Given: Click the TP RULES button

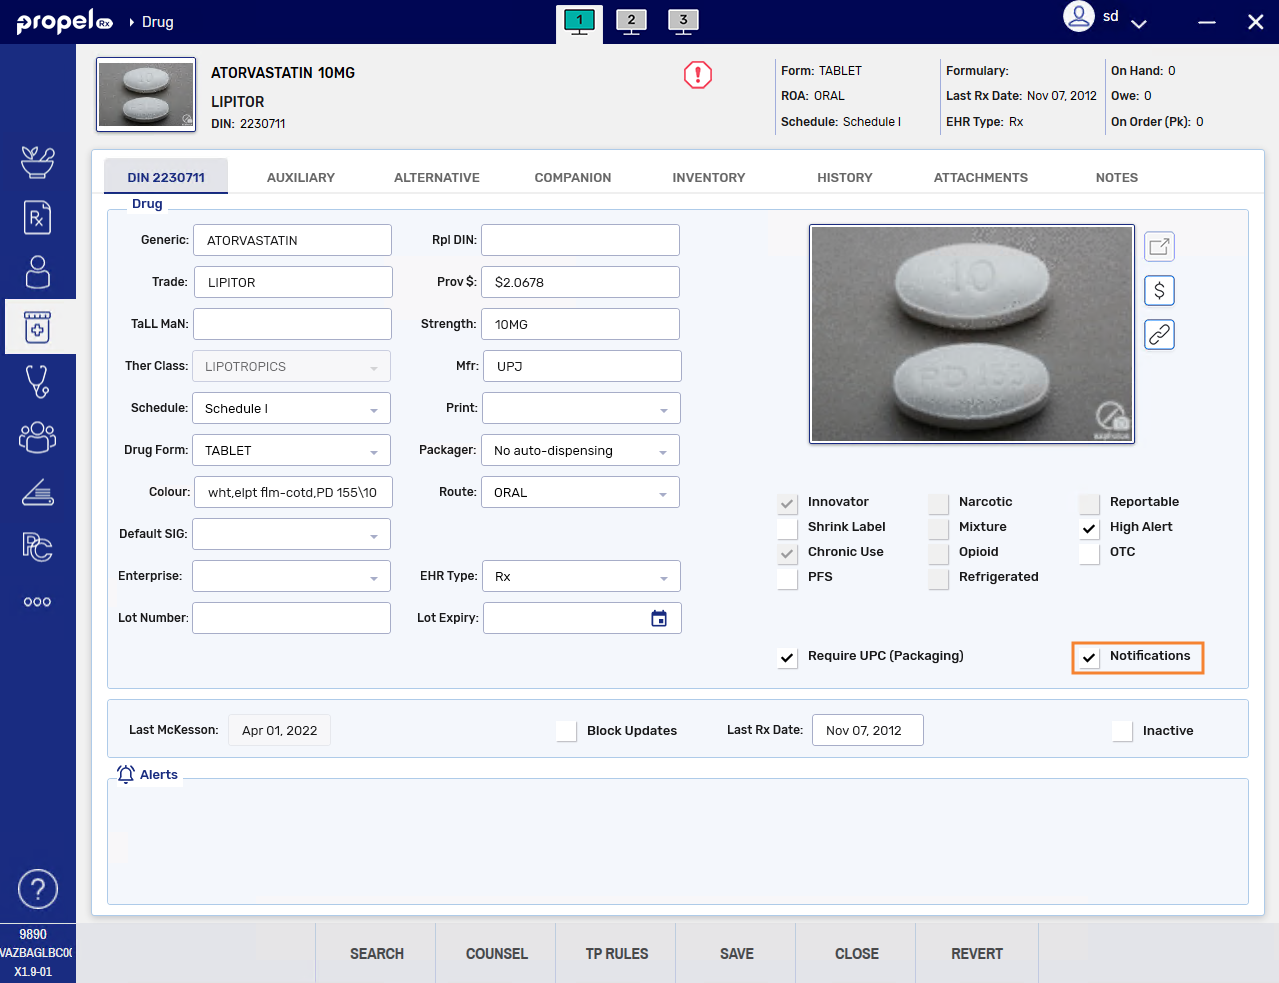Looking at the screenshot, I should tap(616, 953).
